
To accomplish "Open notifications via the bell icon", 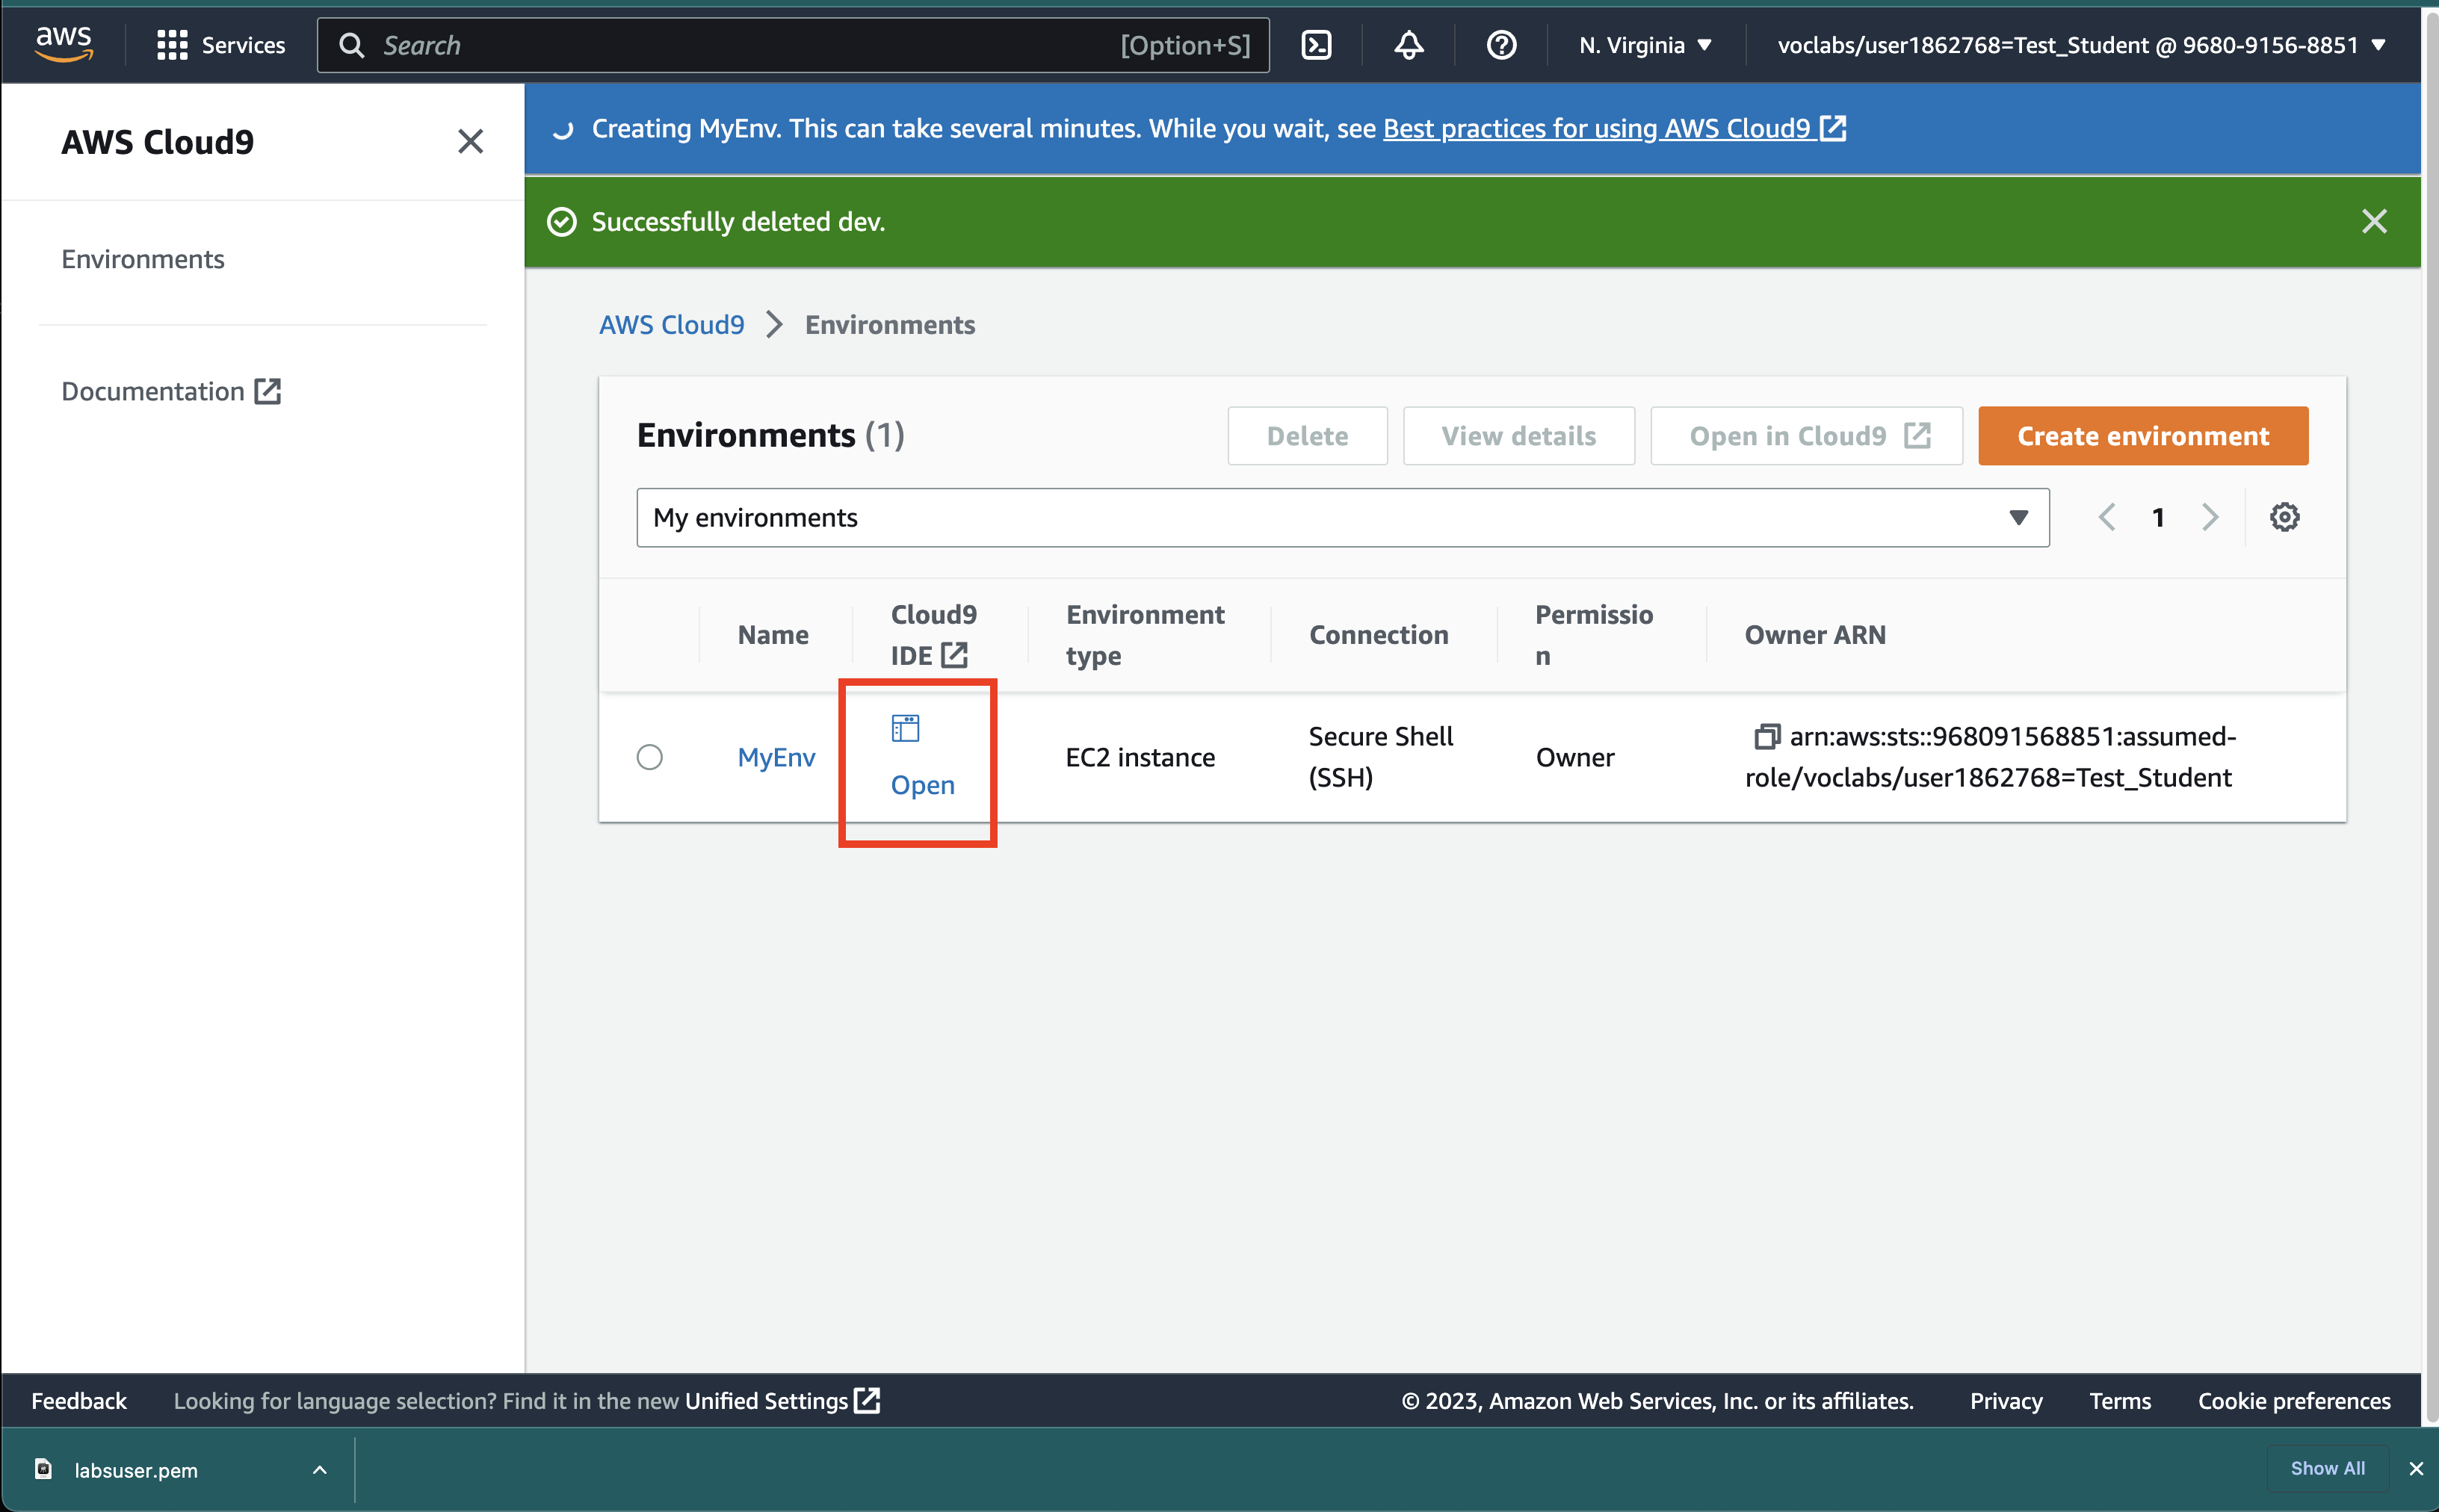I will pos(1407,44).
